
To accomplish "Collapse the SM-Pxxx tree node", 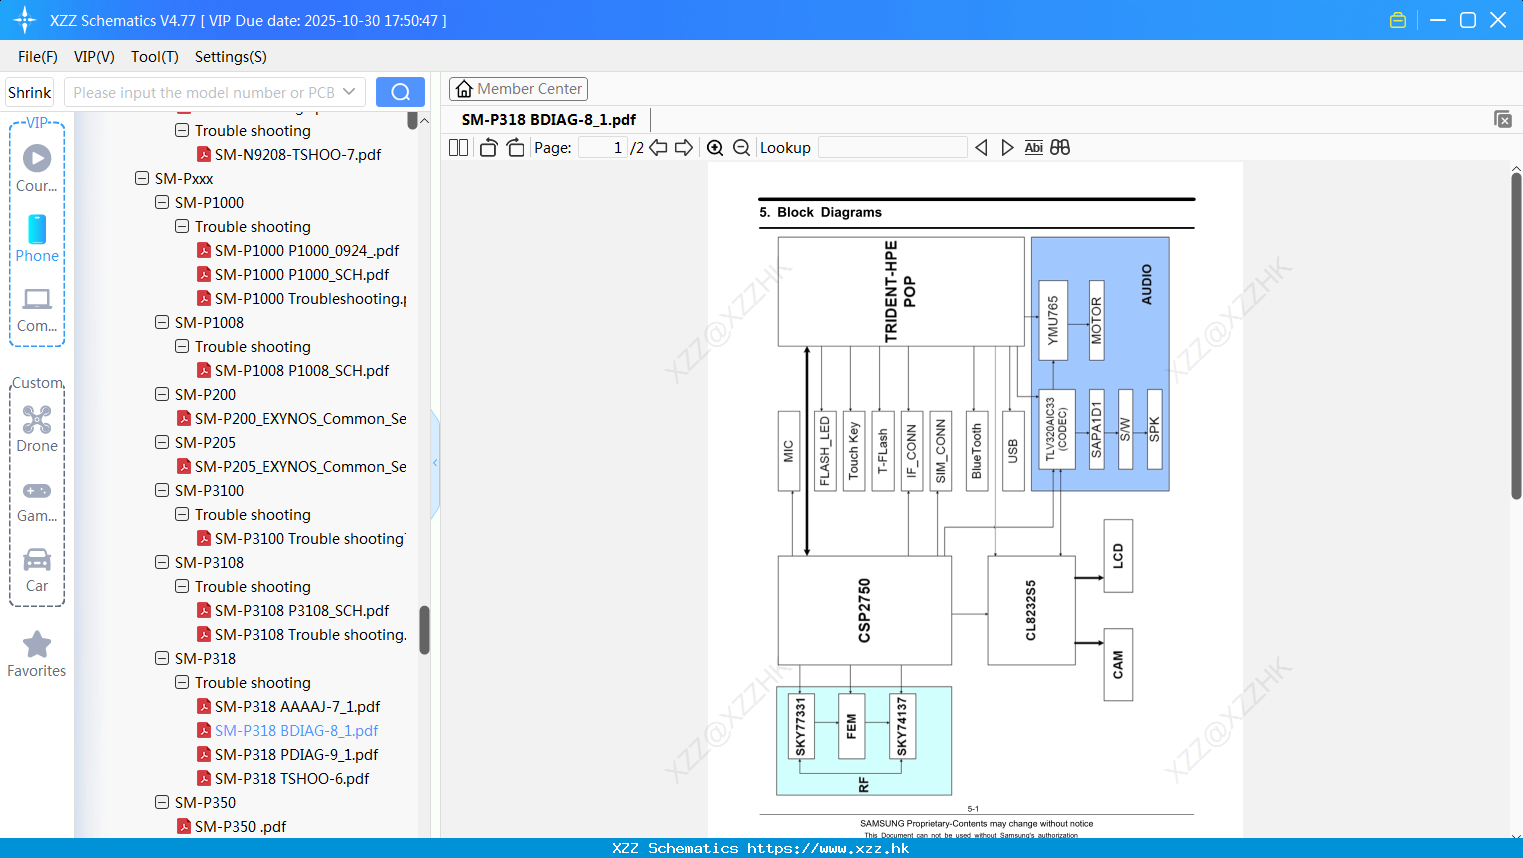I will pos(142,178).
